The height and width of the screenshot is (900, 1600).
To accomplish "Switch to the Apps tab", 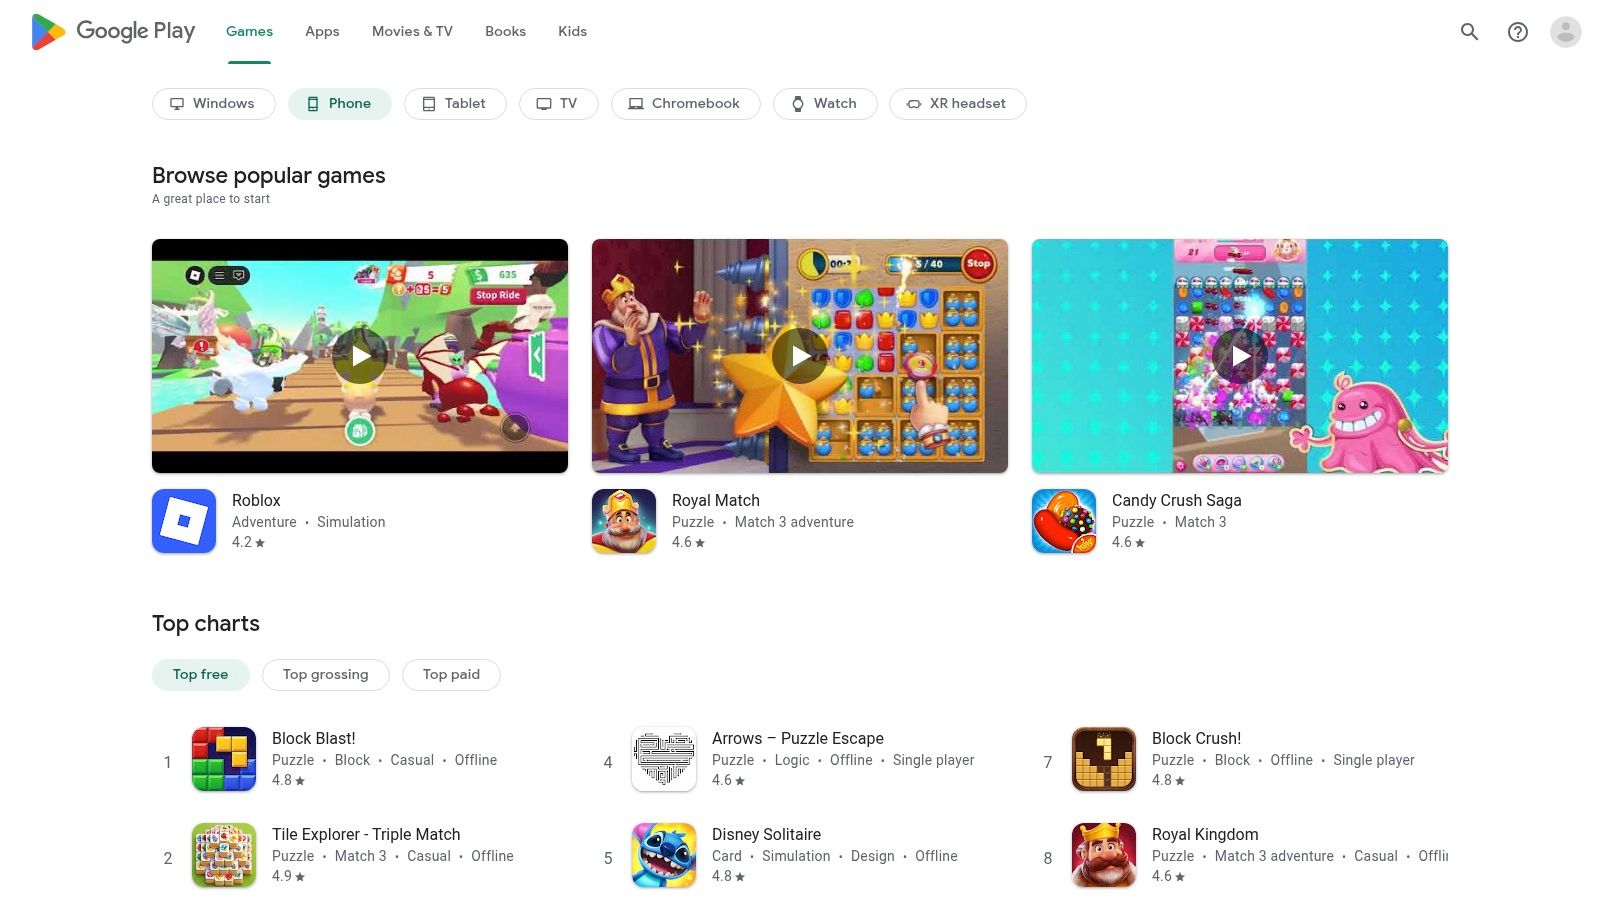I will 322,32.
